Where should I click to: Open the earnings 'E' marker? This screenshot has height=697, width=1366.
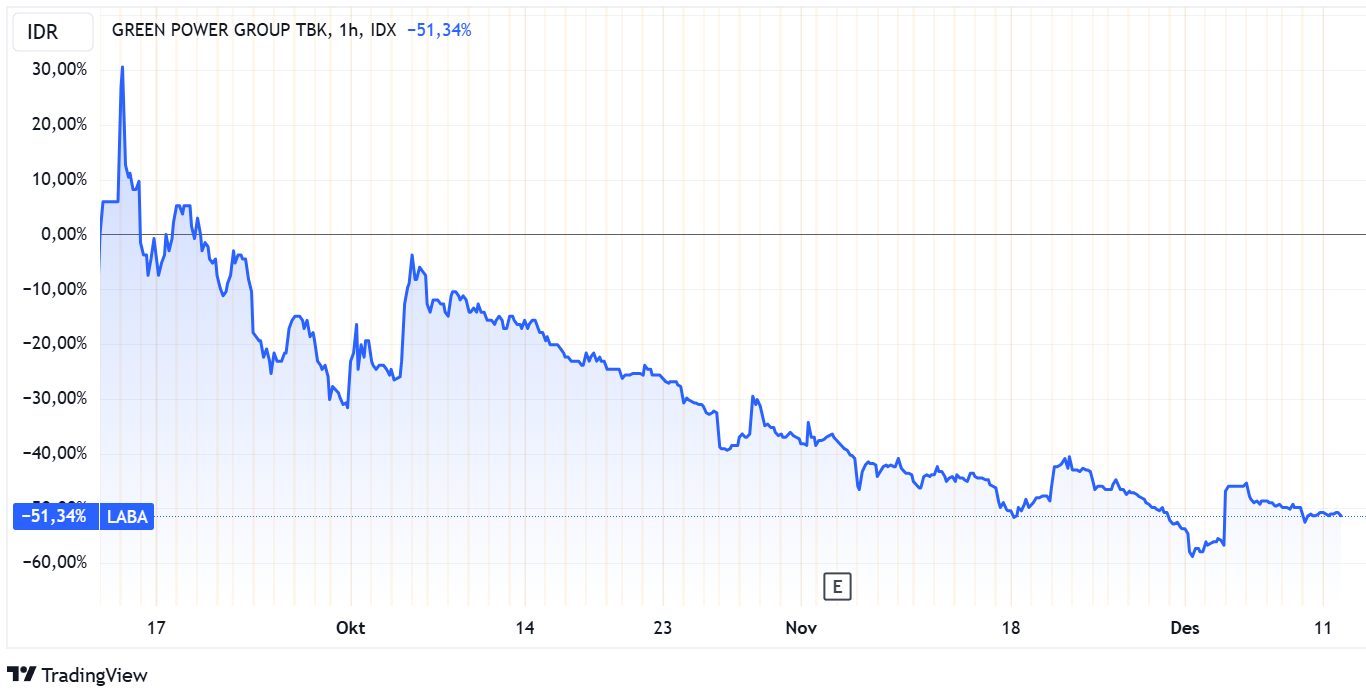point(836,587)
